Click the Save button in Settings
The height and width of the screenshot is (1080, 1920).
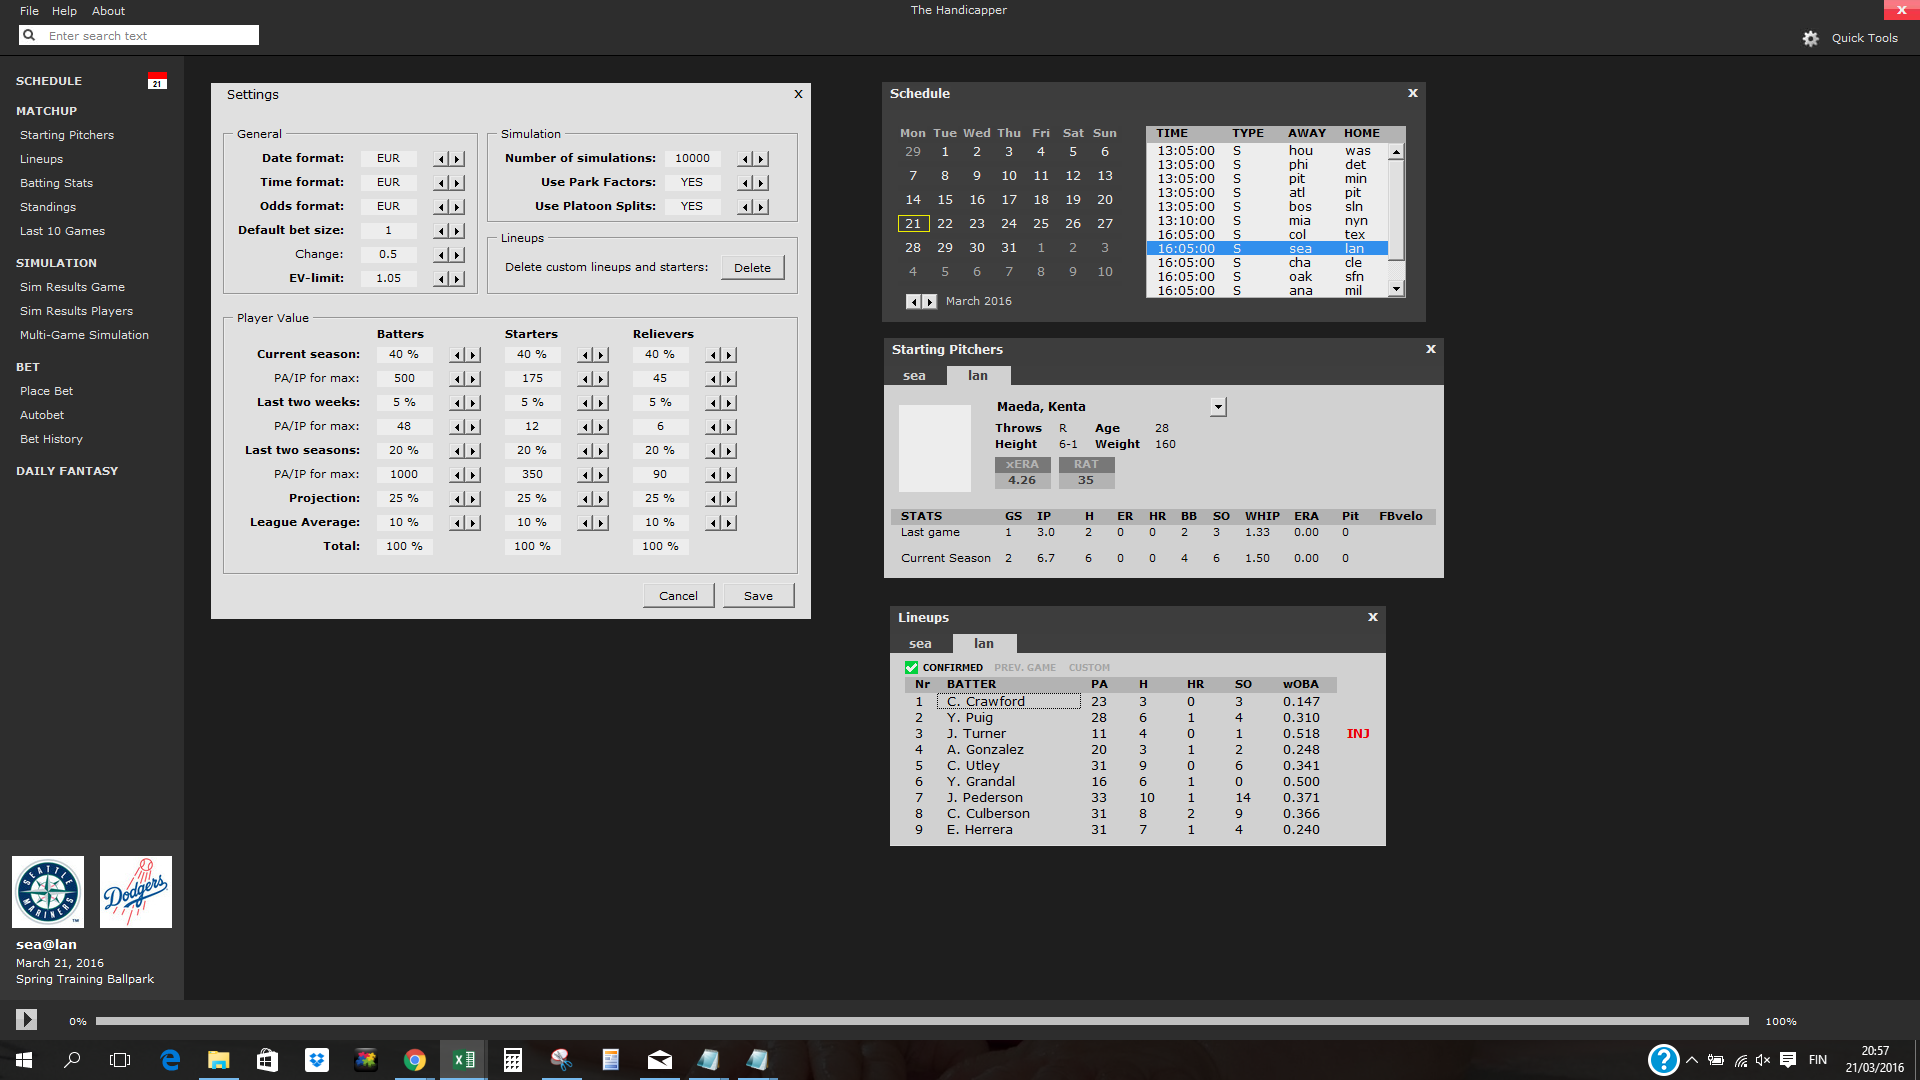[x=758, y=596]
